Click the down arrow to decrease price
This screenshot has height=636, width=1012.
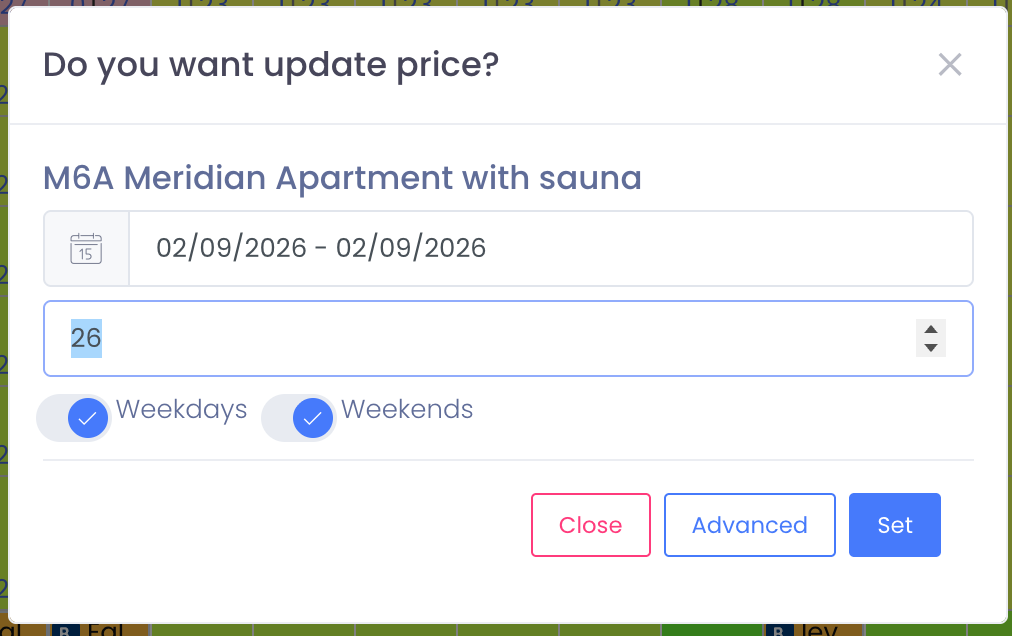pyautogui.click(x=930, y=347)
